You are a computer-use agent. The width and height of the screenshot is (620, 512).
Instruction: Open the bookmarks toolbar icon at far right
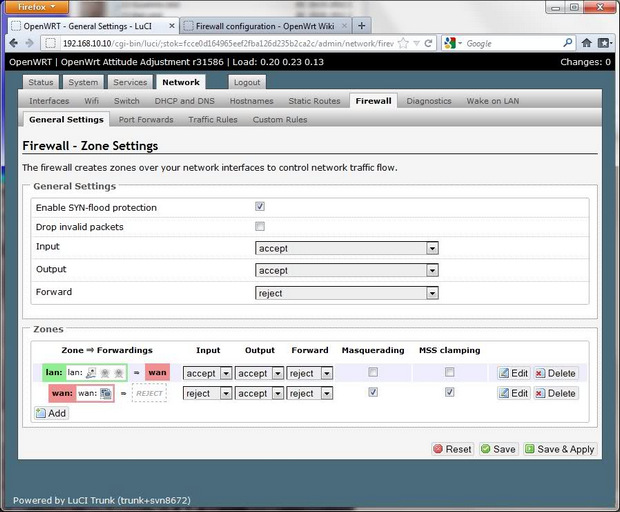[605, 43]
